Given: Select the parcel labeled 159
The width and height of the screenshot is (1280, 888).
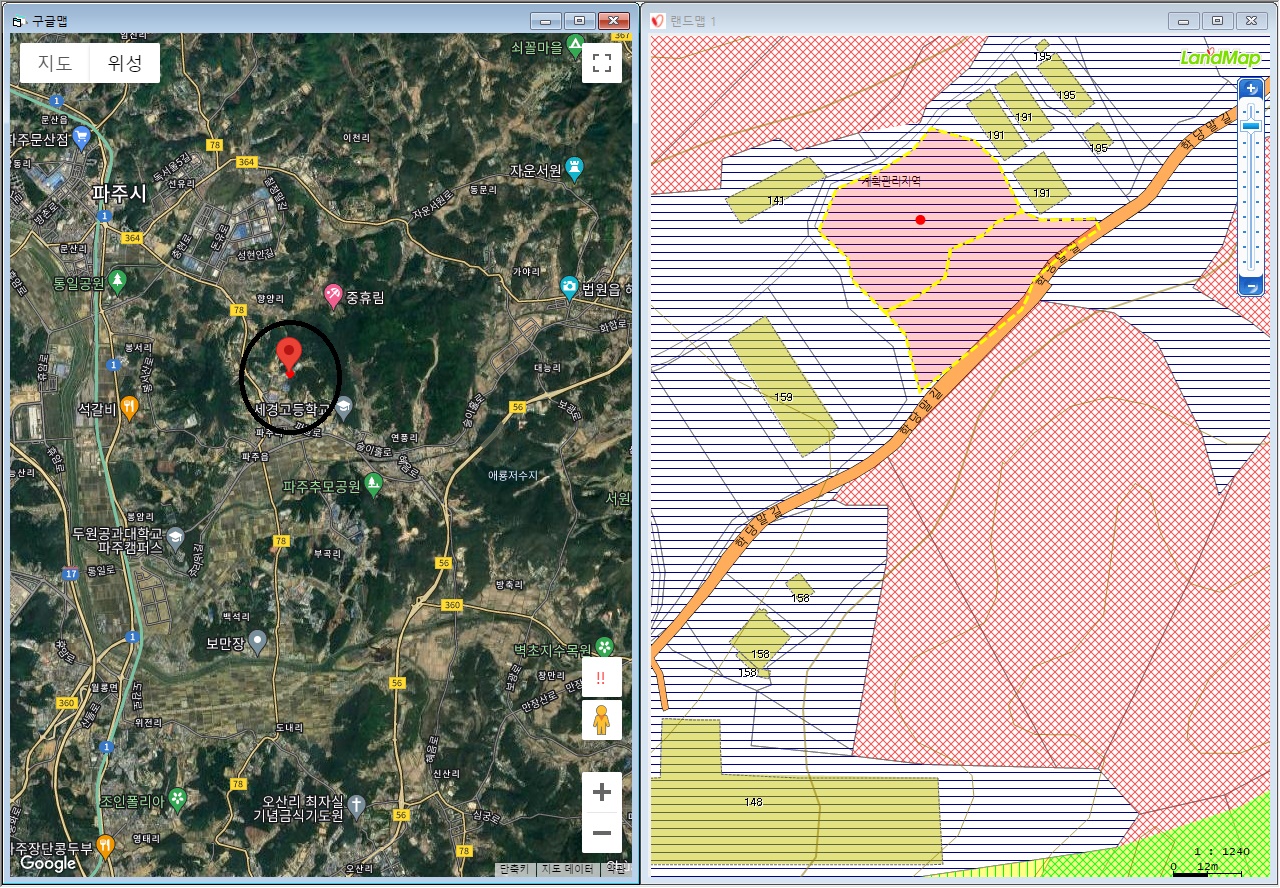Looking at the screenshot, I should coord(782,387).
